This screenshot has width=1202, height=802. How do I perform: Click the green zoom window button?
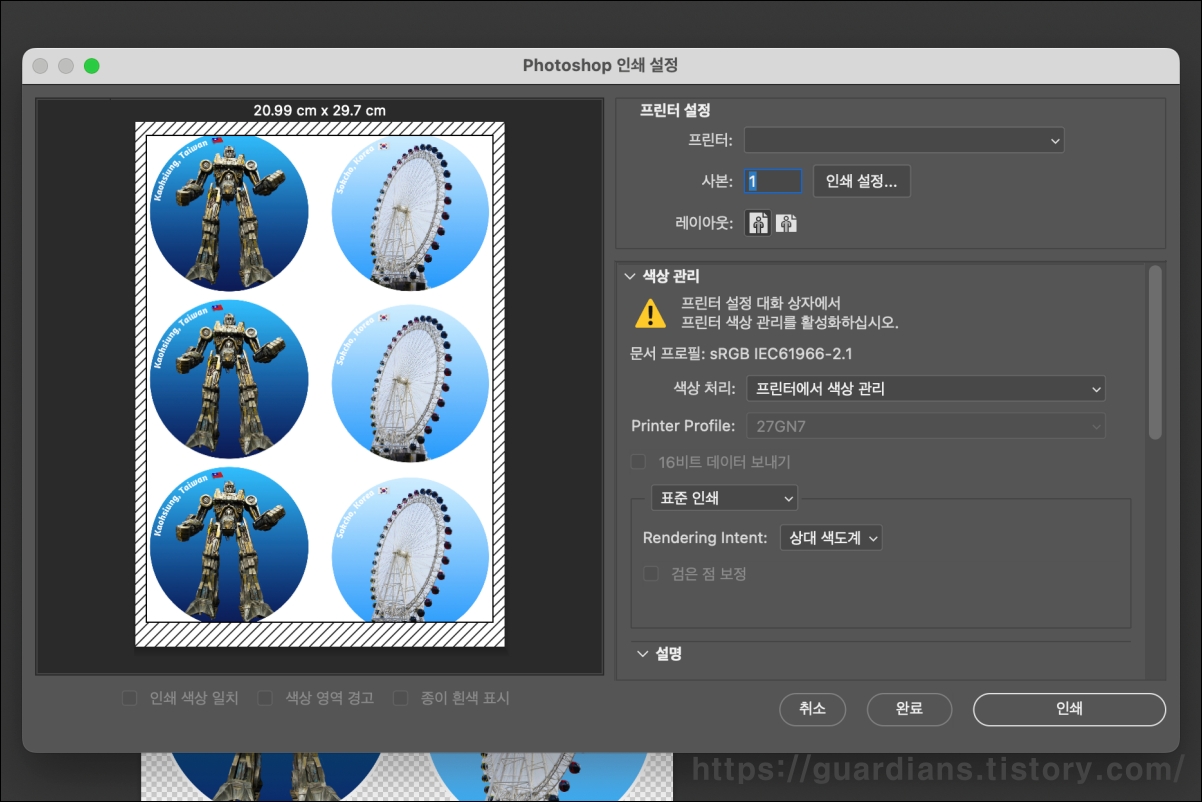click(x=92, y=66)
